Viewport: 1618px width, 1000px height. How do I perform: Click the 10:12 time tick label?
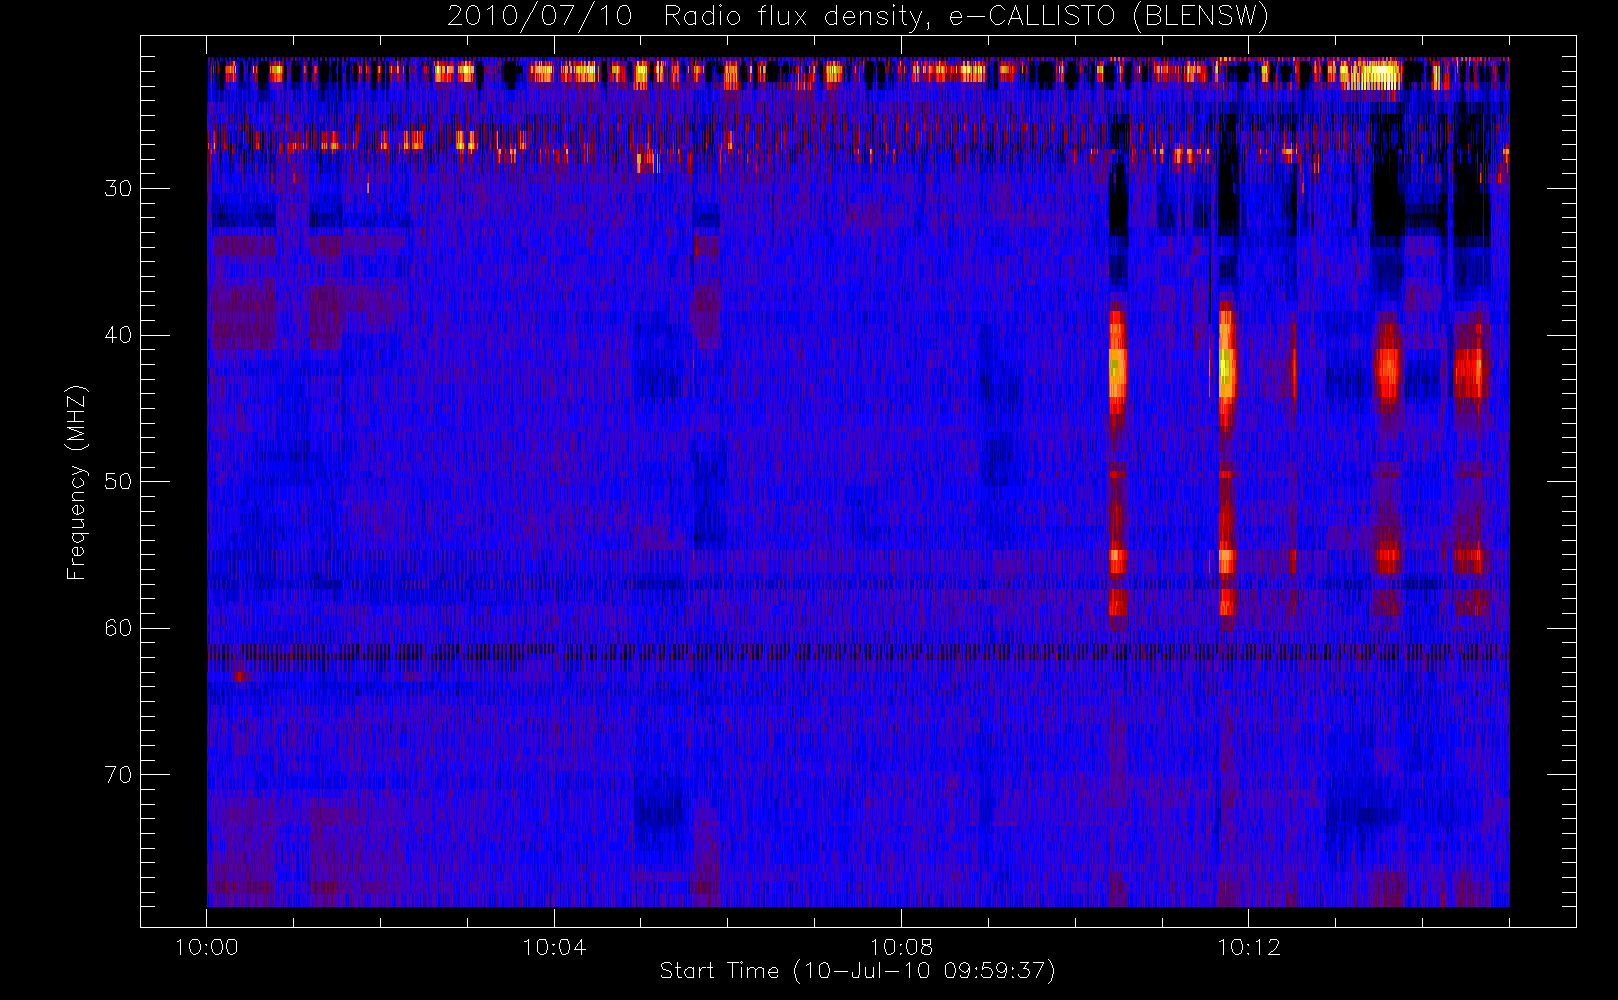coord(1248,947)
